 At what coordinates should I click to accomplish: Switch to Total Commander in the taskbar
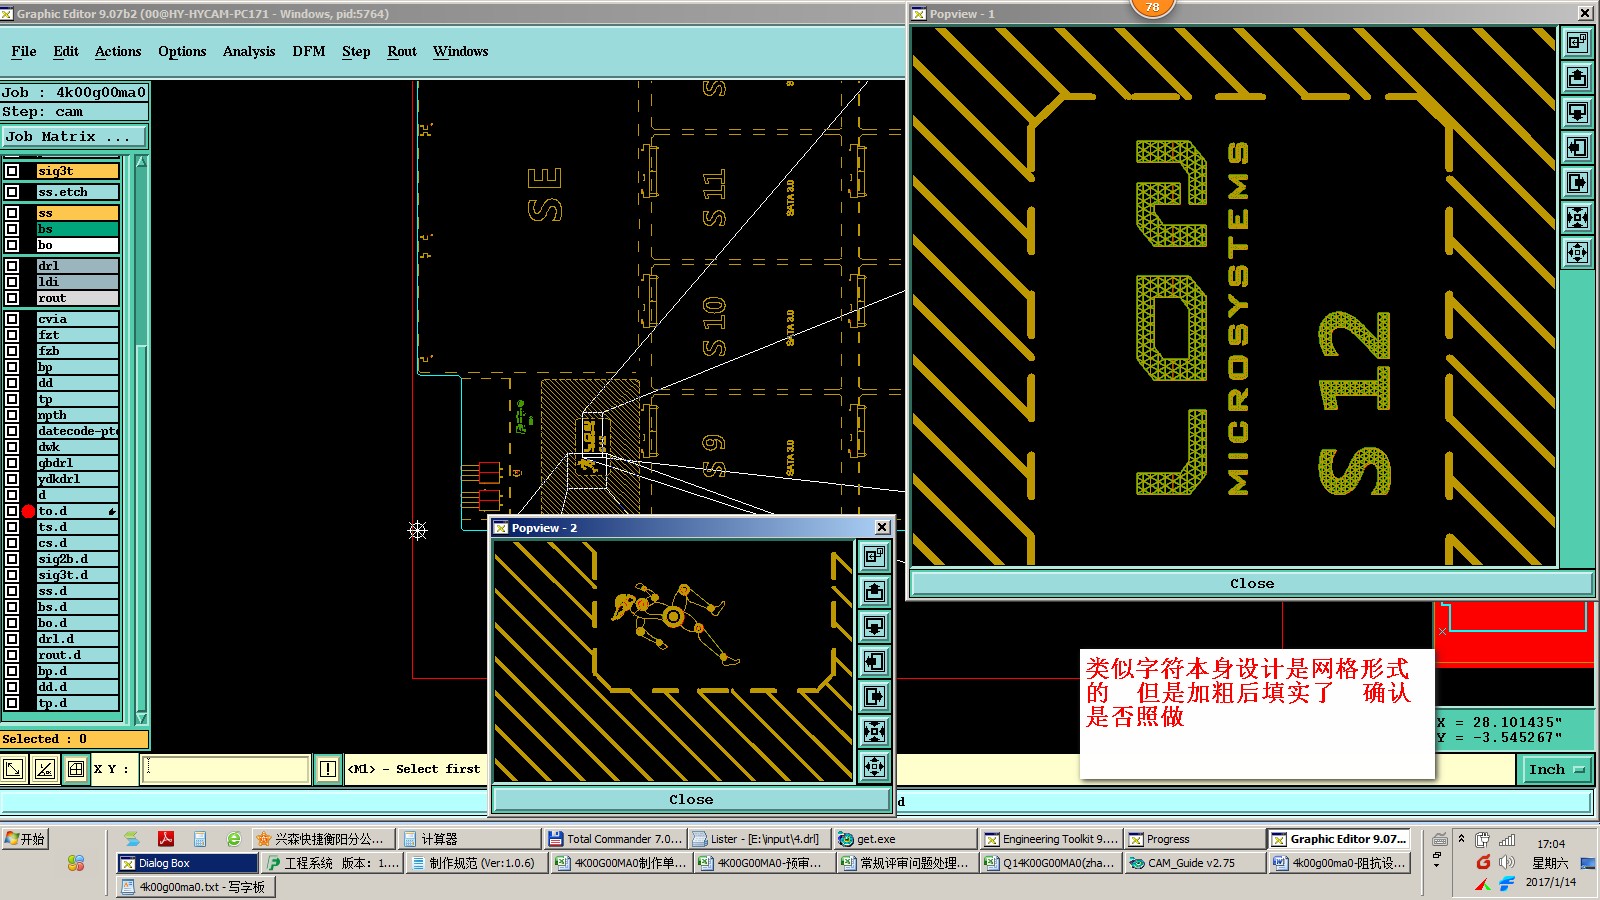[615, 839]
